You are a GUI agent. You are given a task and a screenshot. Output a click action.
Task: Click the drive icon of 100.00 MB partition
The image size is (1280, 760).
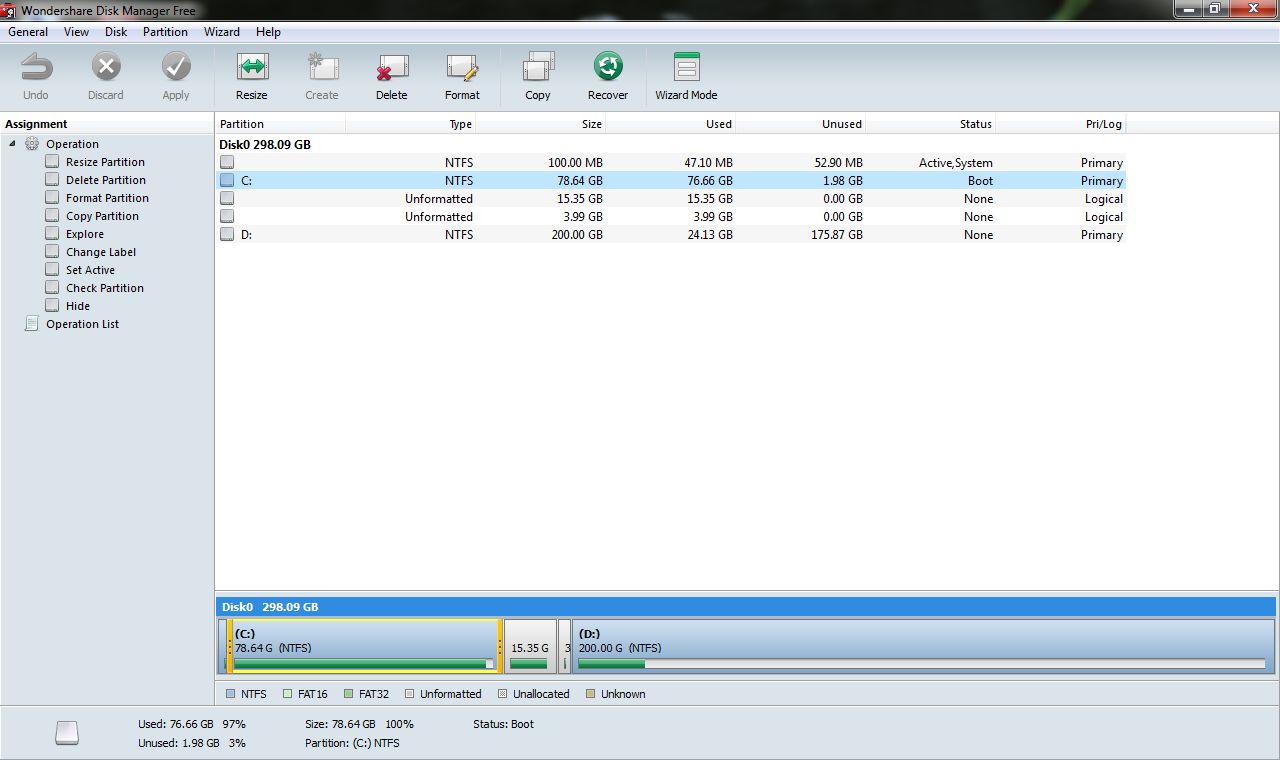pyautogui.click(x=227, y=162)
